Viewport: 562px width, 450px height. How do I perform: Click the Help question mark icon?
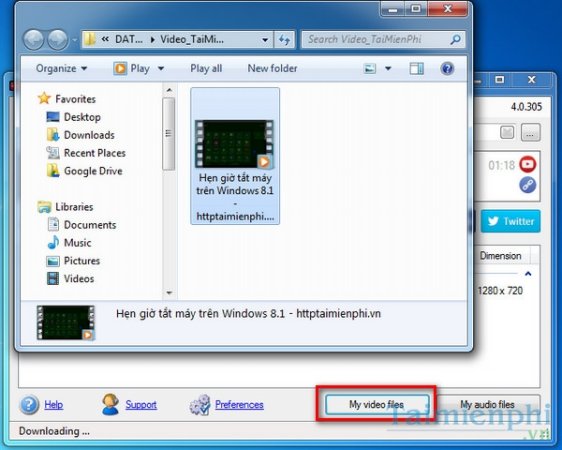pos(29,405)
